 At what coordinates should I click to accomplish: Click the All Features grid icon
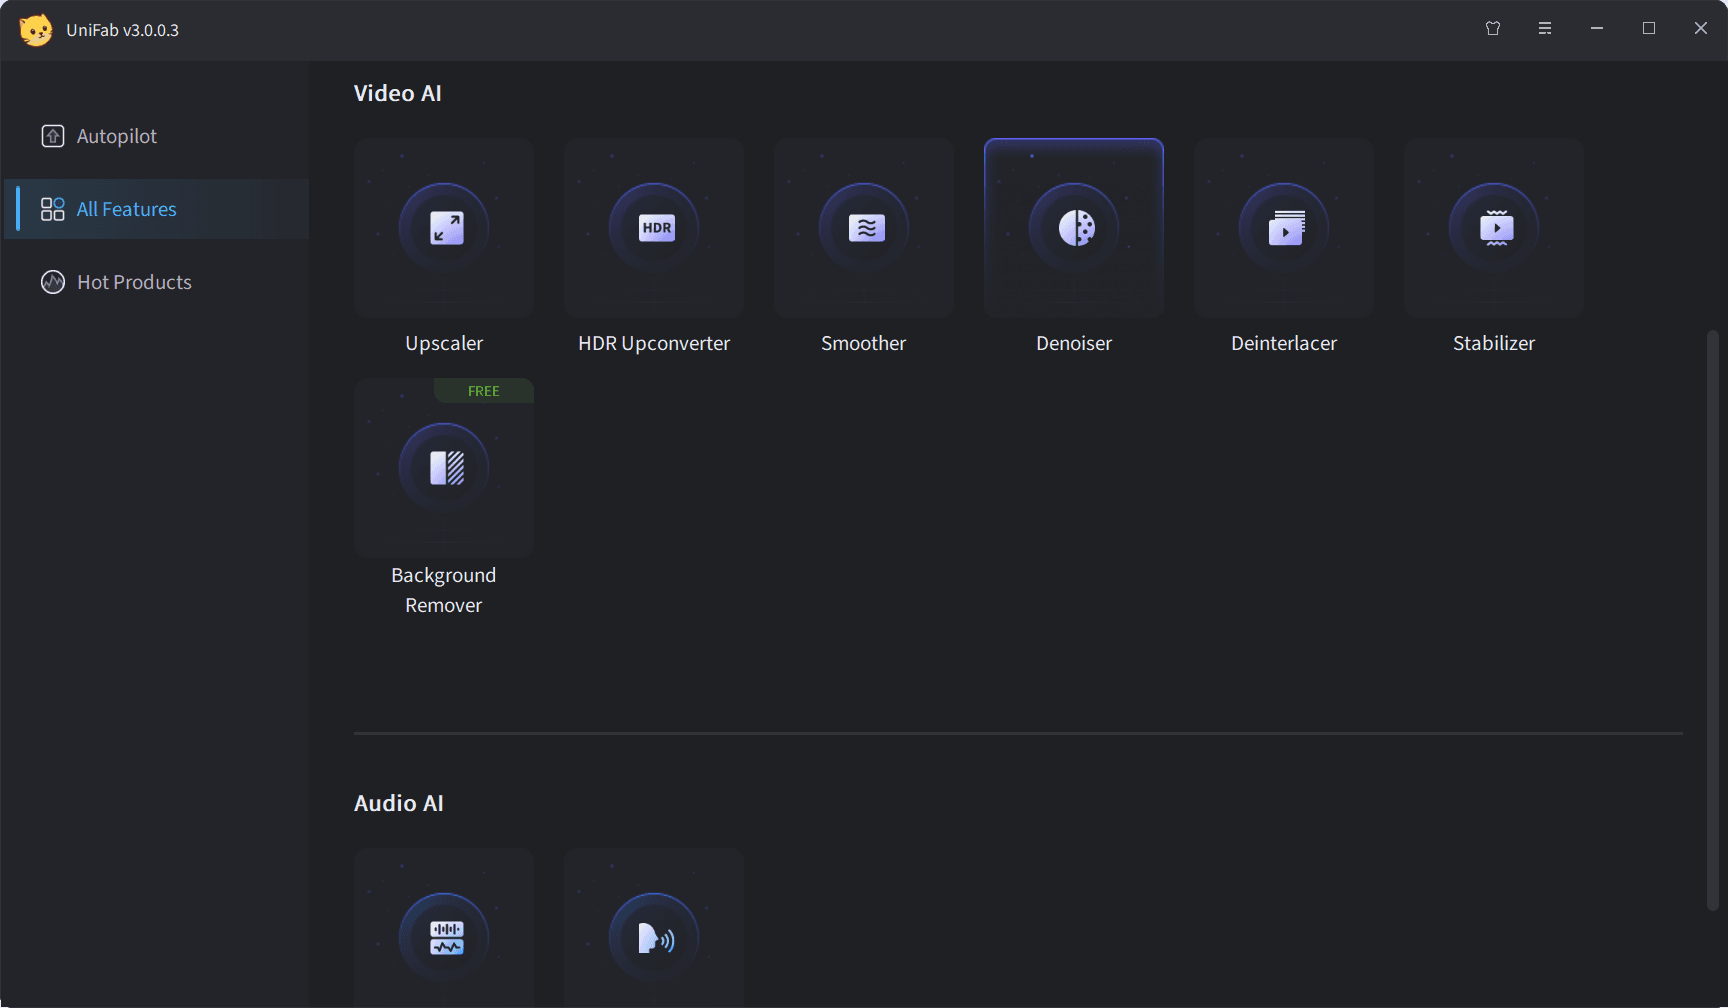53,209
